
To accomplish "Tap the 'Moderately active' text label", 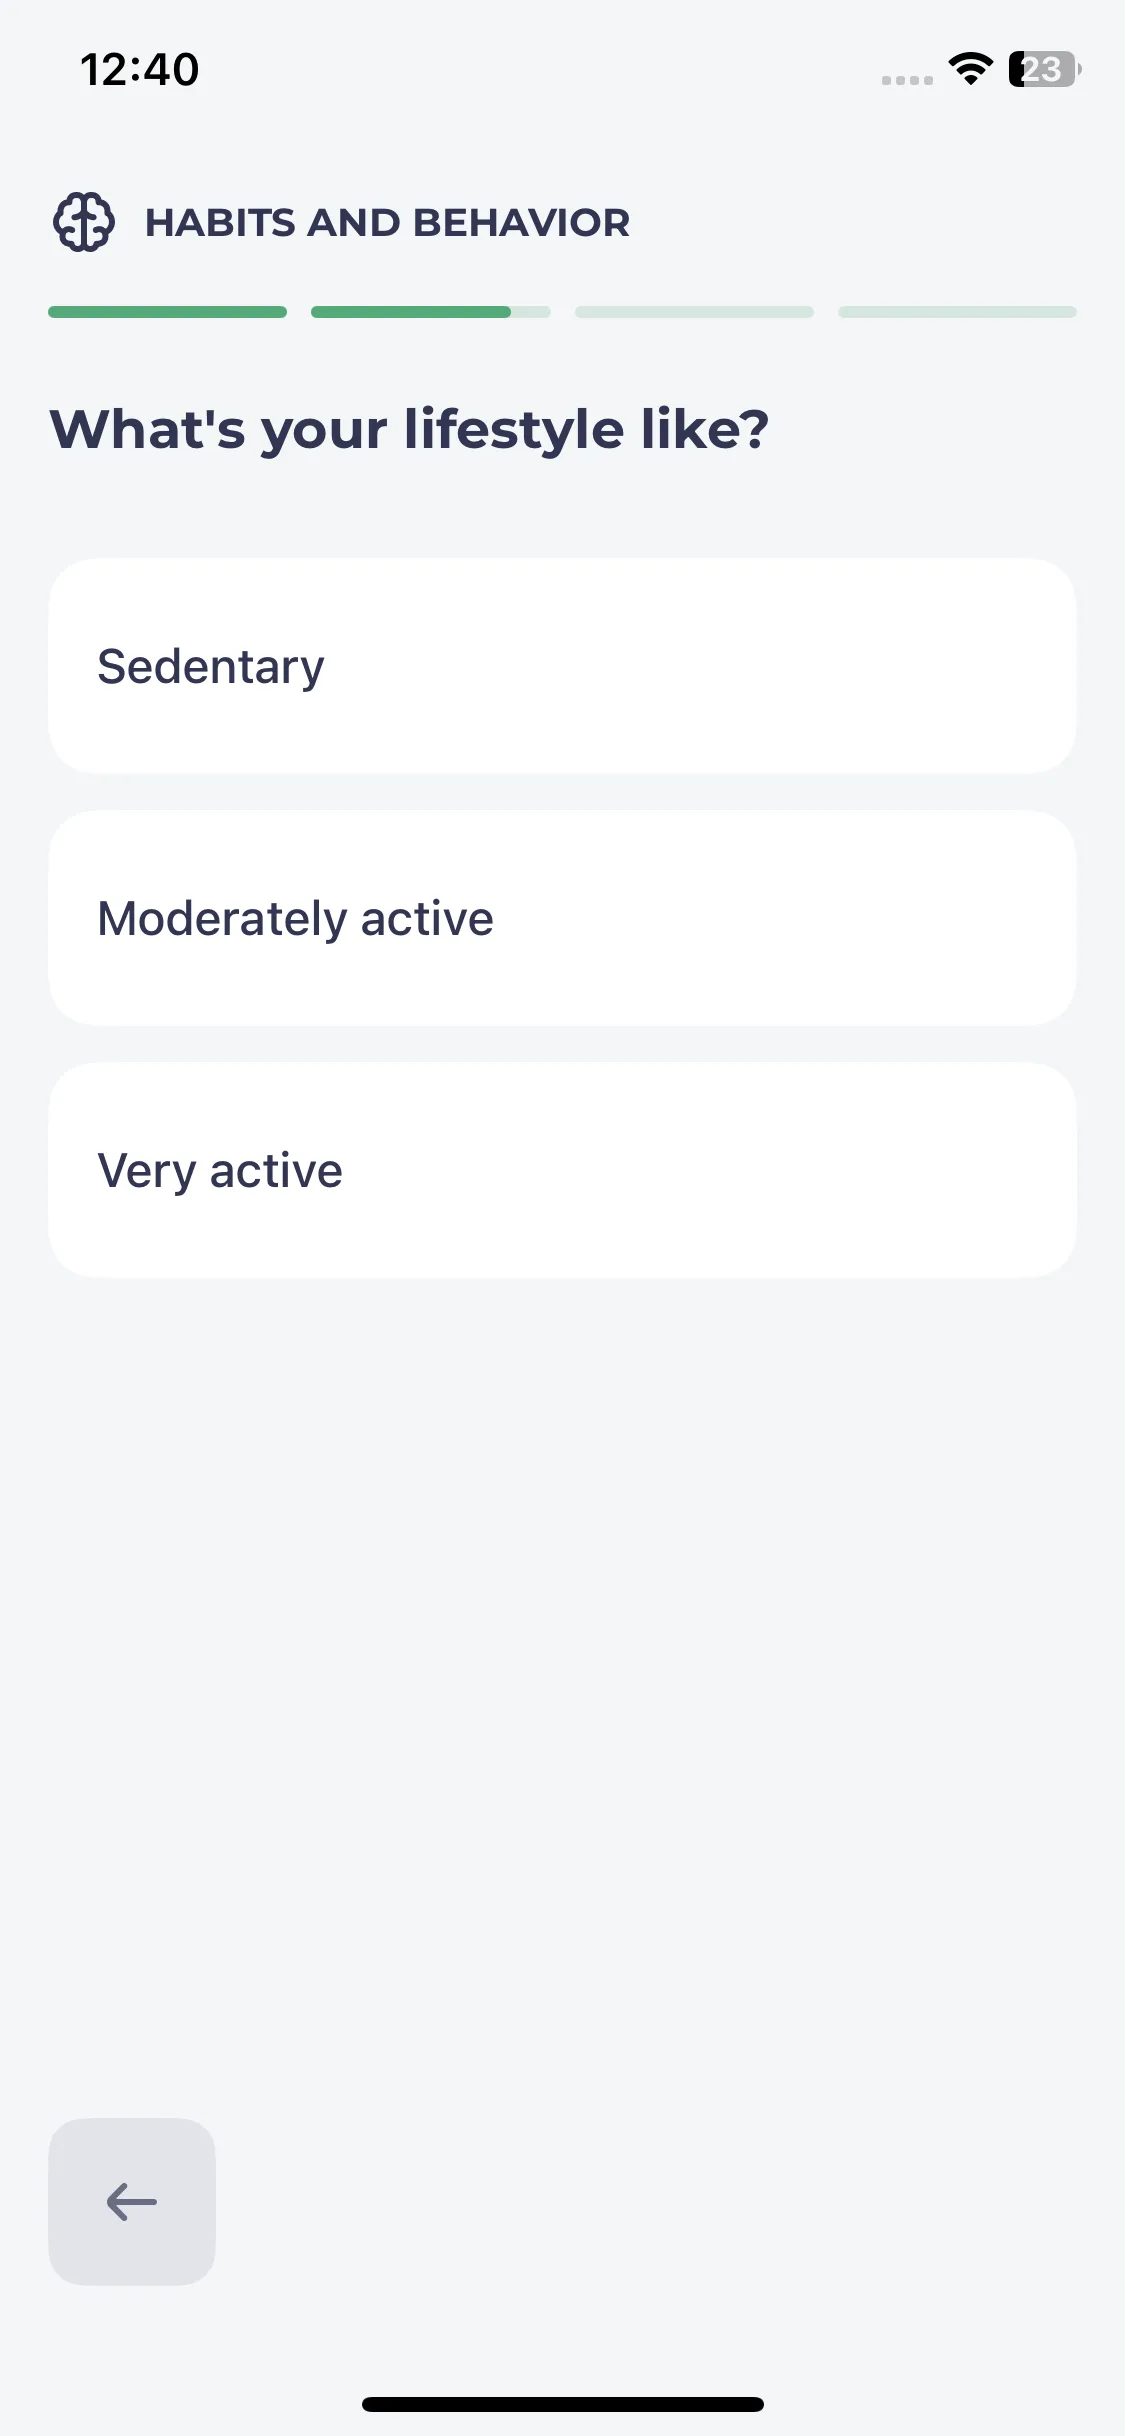I will [x=296, y=919].
